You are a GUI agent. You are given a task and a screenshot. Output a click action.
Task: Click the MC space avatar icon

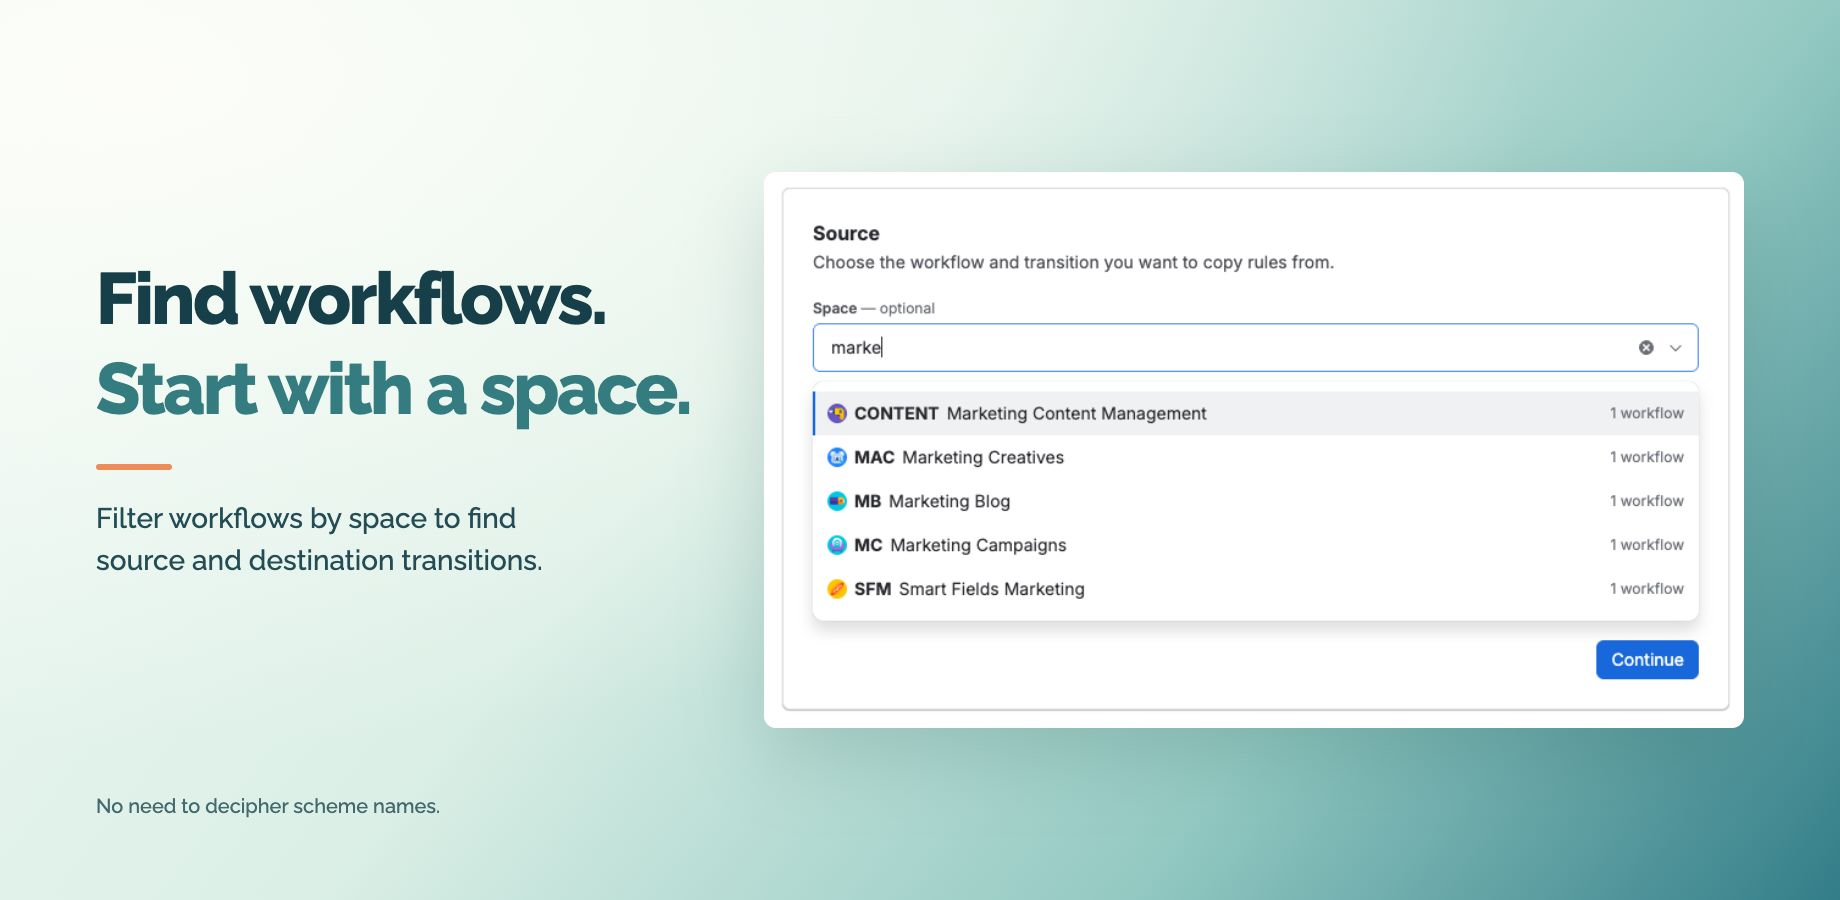point(837,545)
